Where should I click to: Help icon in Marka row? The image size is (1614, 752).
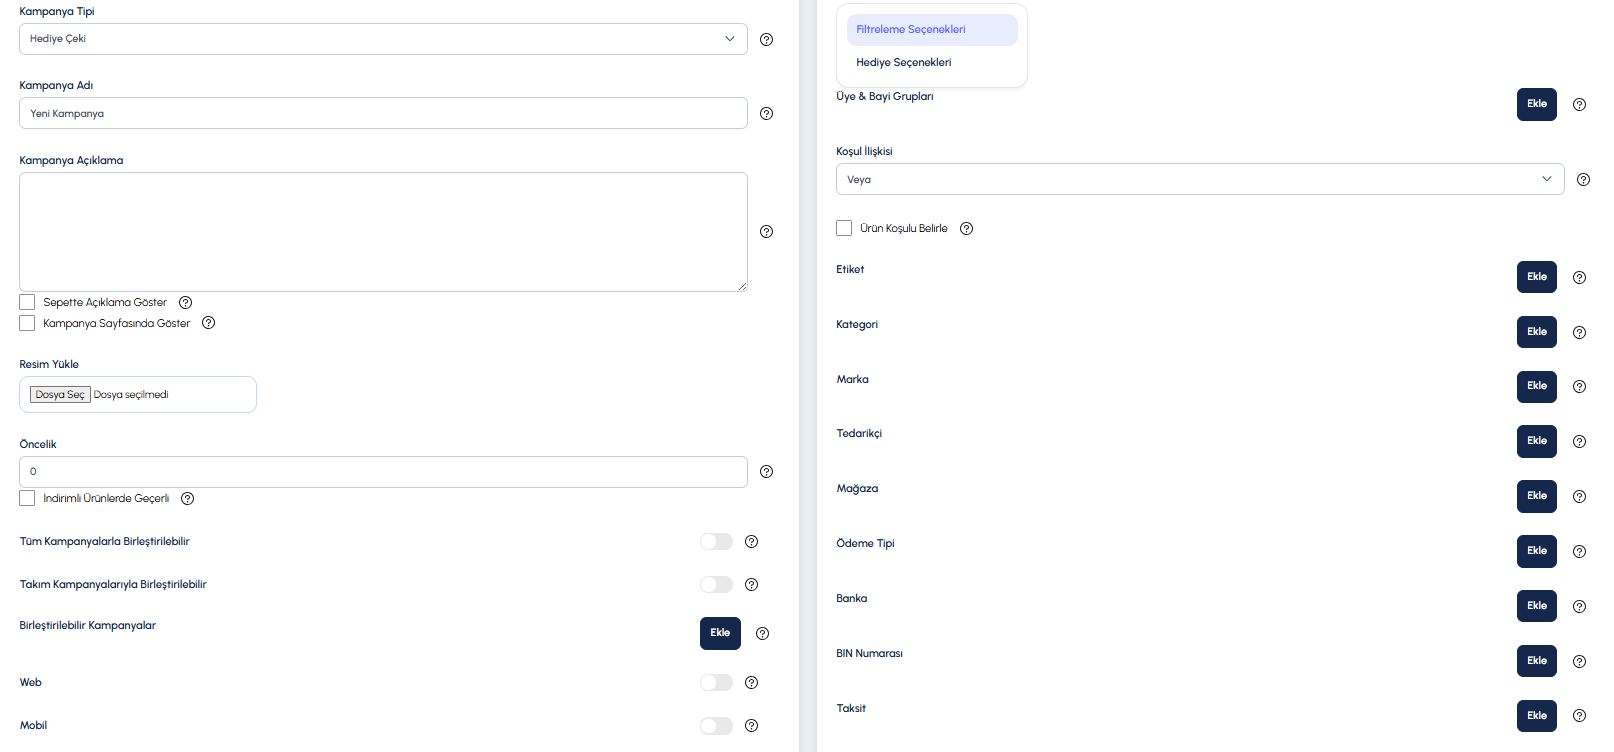(x=1579, y=386)
